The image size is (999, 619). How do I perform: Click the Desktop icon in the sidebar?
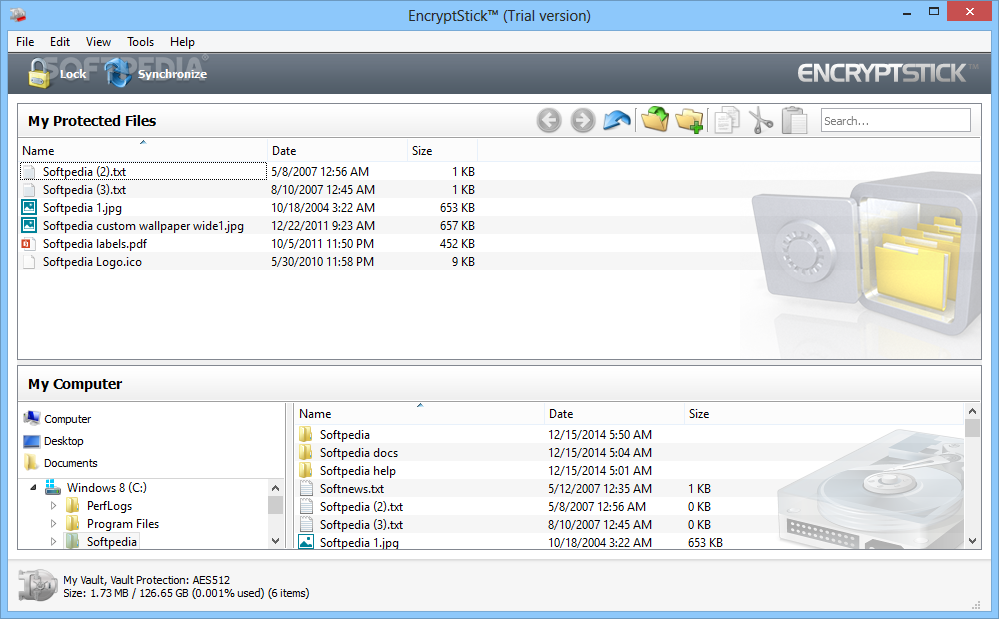tap(32, 441)
